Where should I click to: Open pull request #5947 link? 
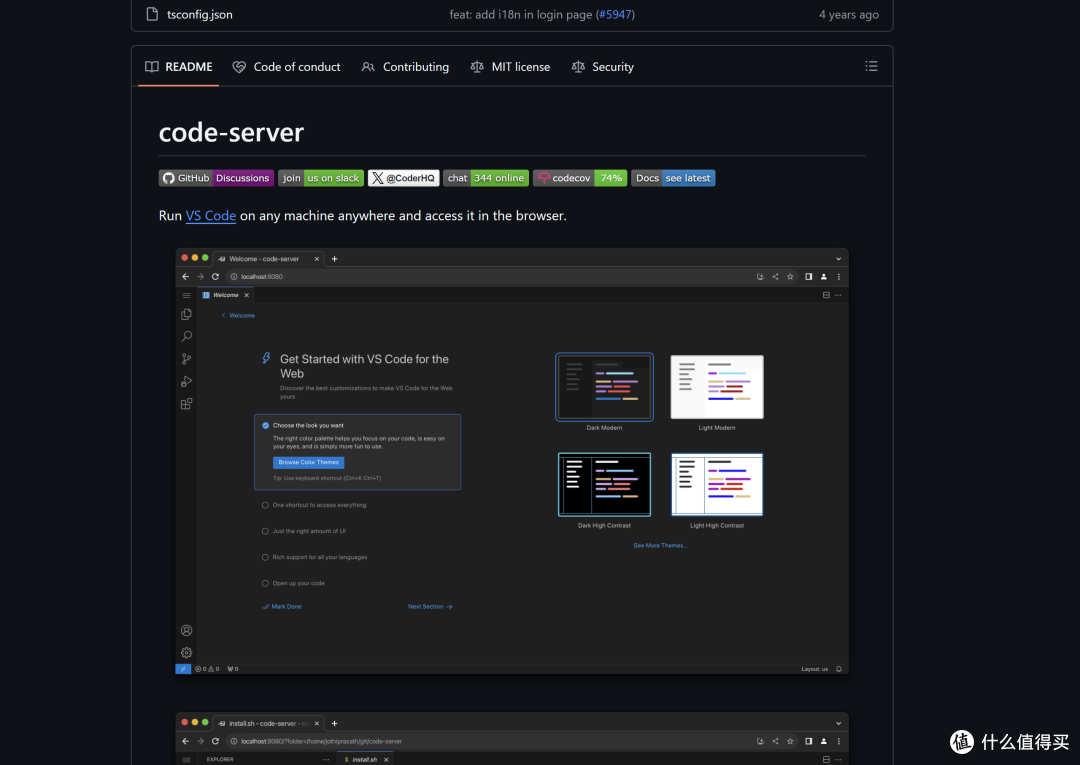pos(615,14)
